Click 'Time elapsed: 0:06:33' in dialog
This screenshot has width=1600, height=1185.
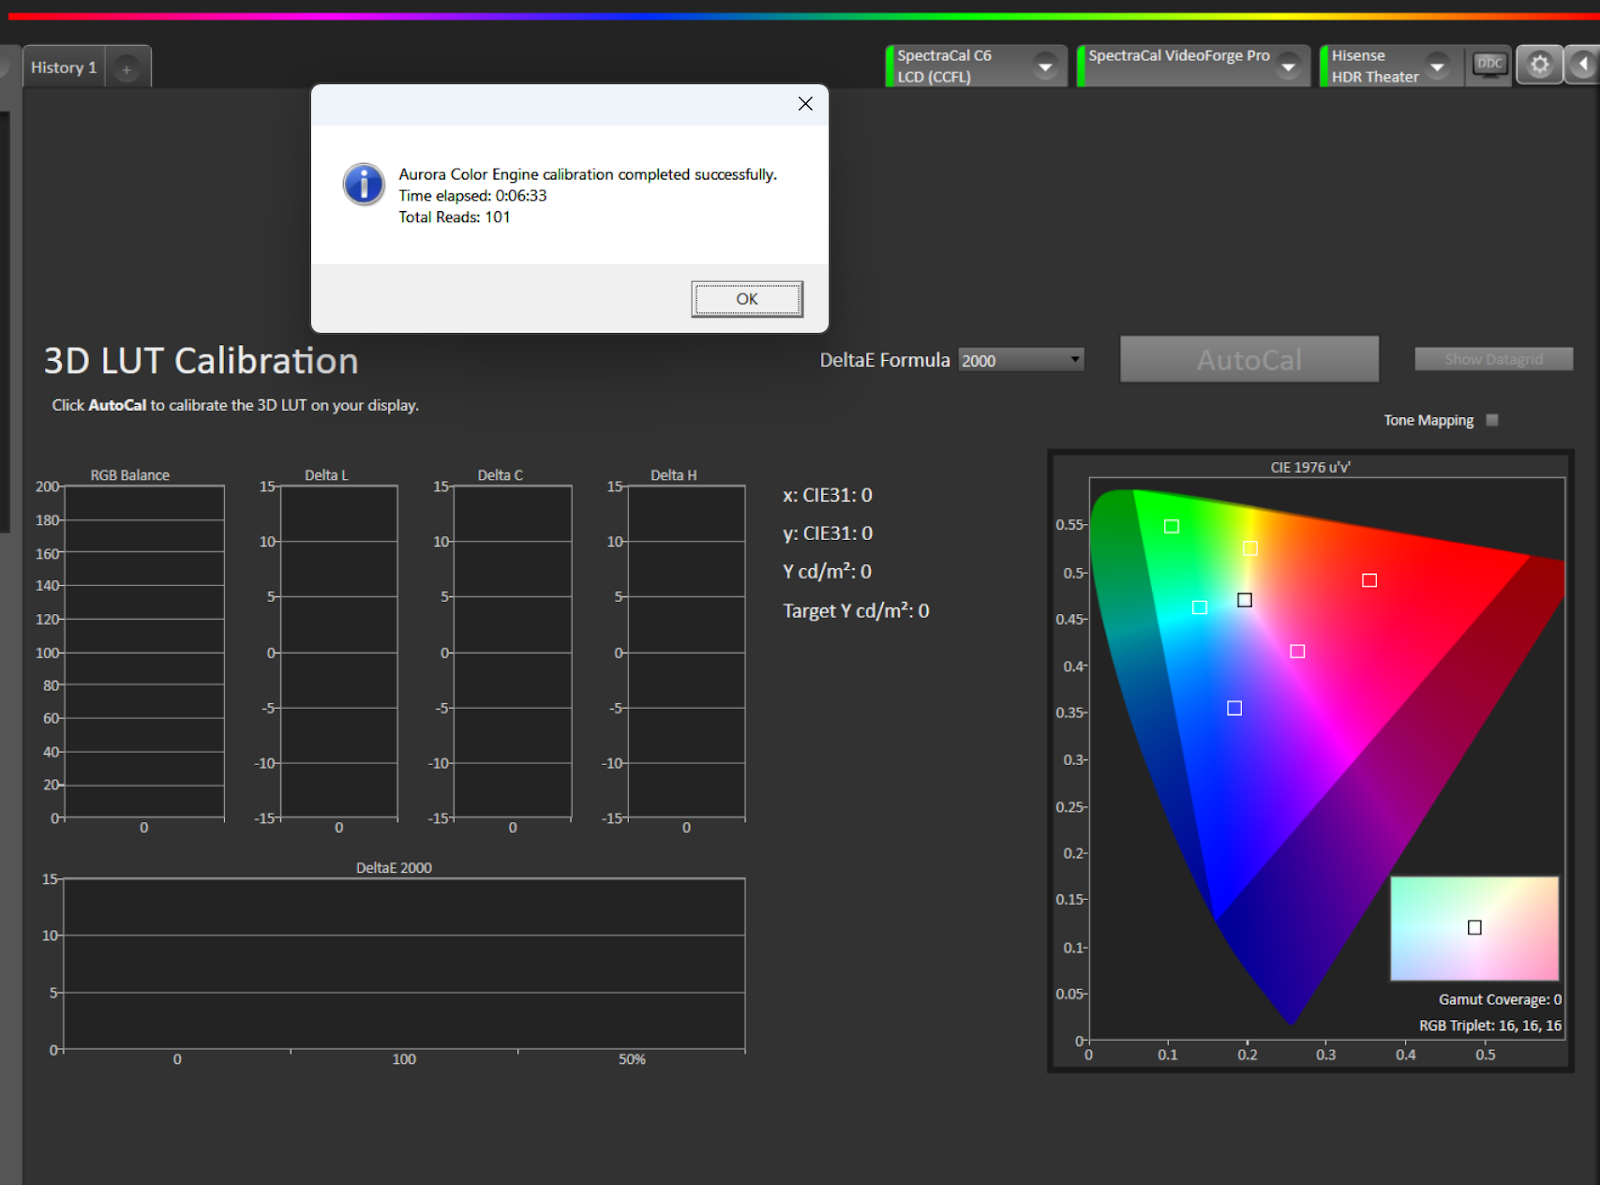tap(473, 196)
